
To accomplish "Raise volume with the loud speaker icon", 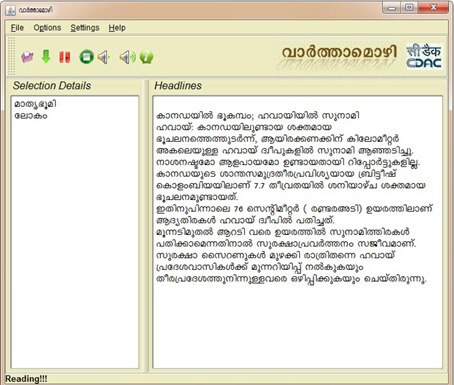I will click(x=127, y=57).
